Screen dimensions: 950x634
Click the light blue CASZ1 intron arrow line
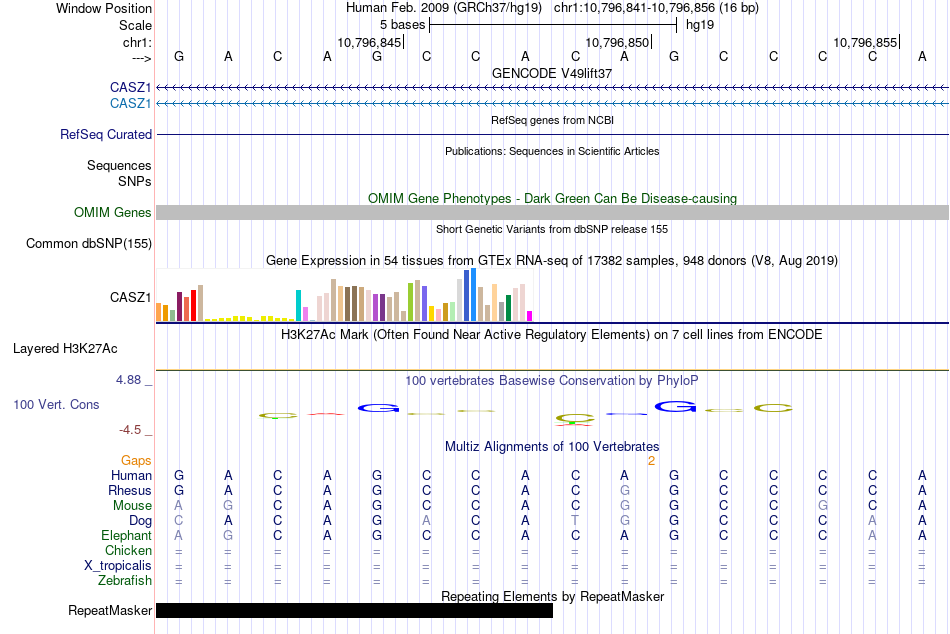[553, 104]
